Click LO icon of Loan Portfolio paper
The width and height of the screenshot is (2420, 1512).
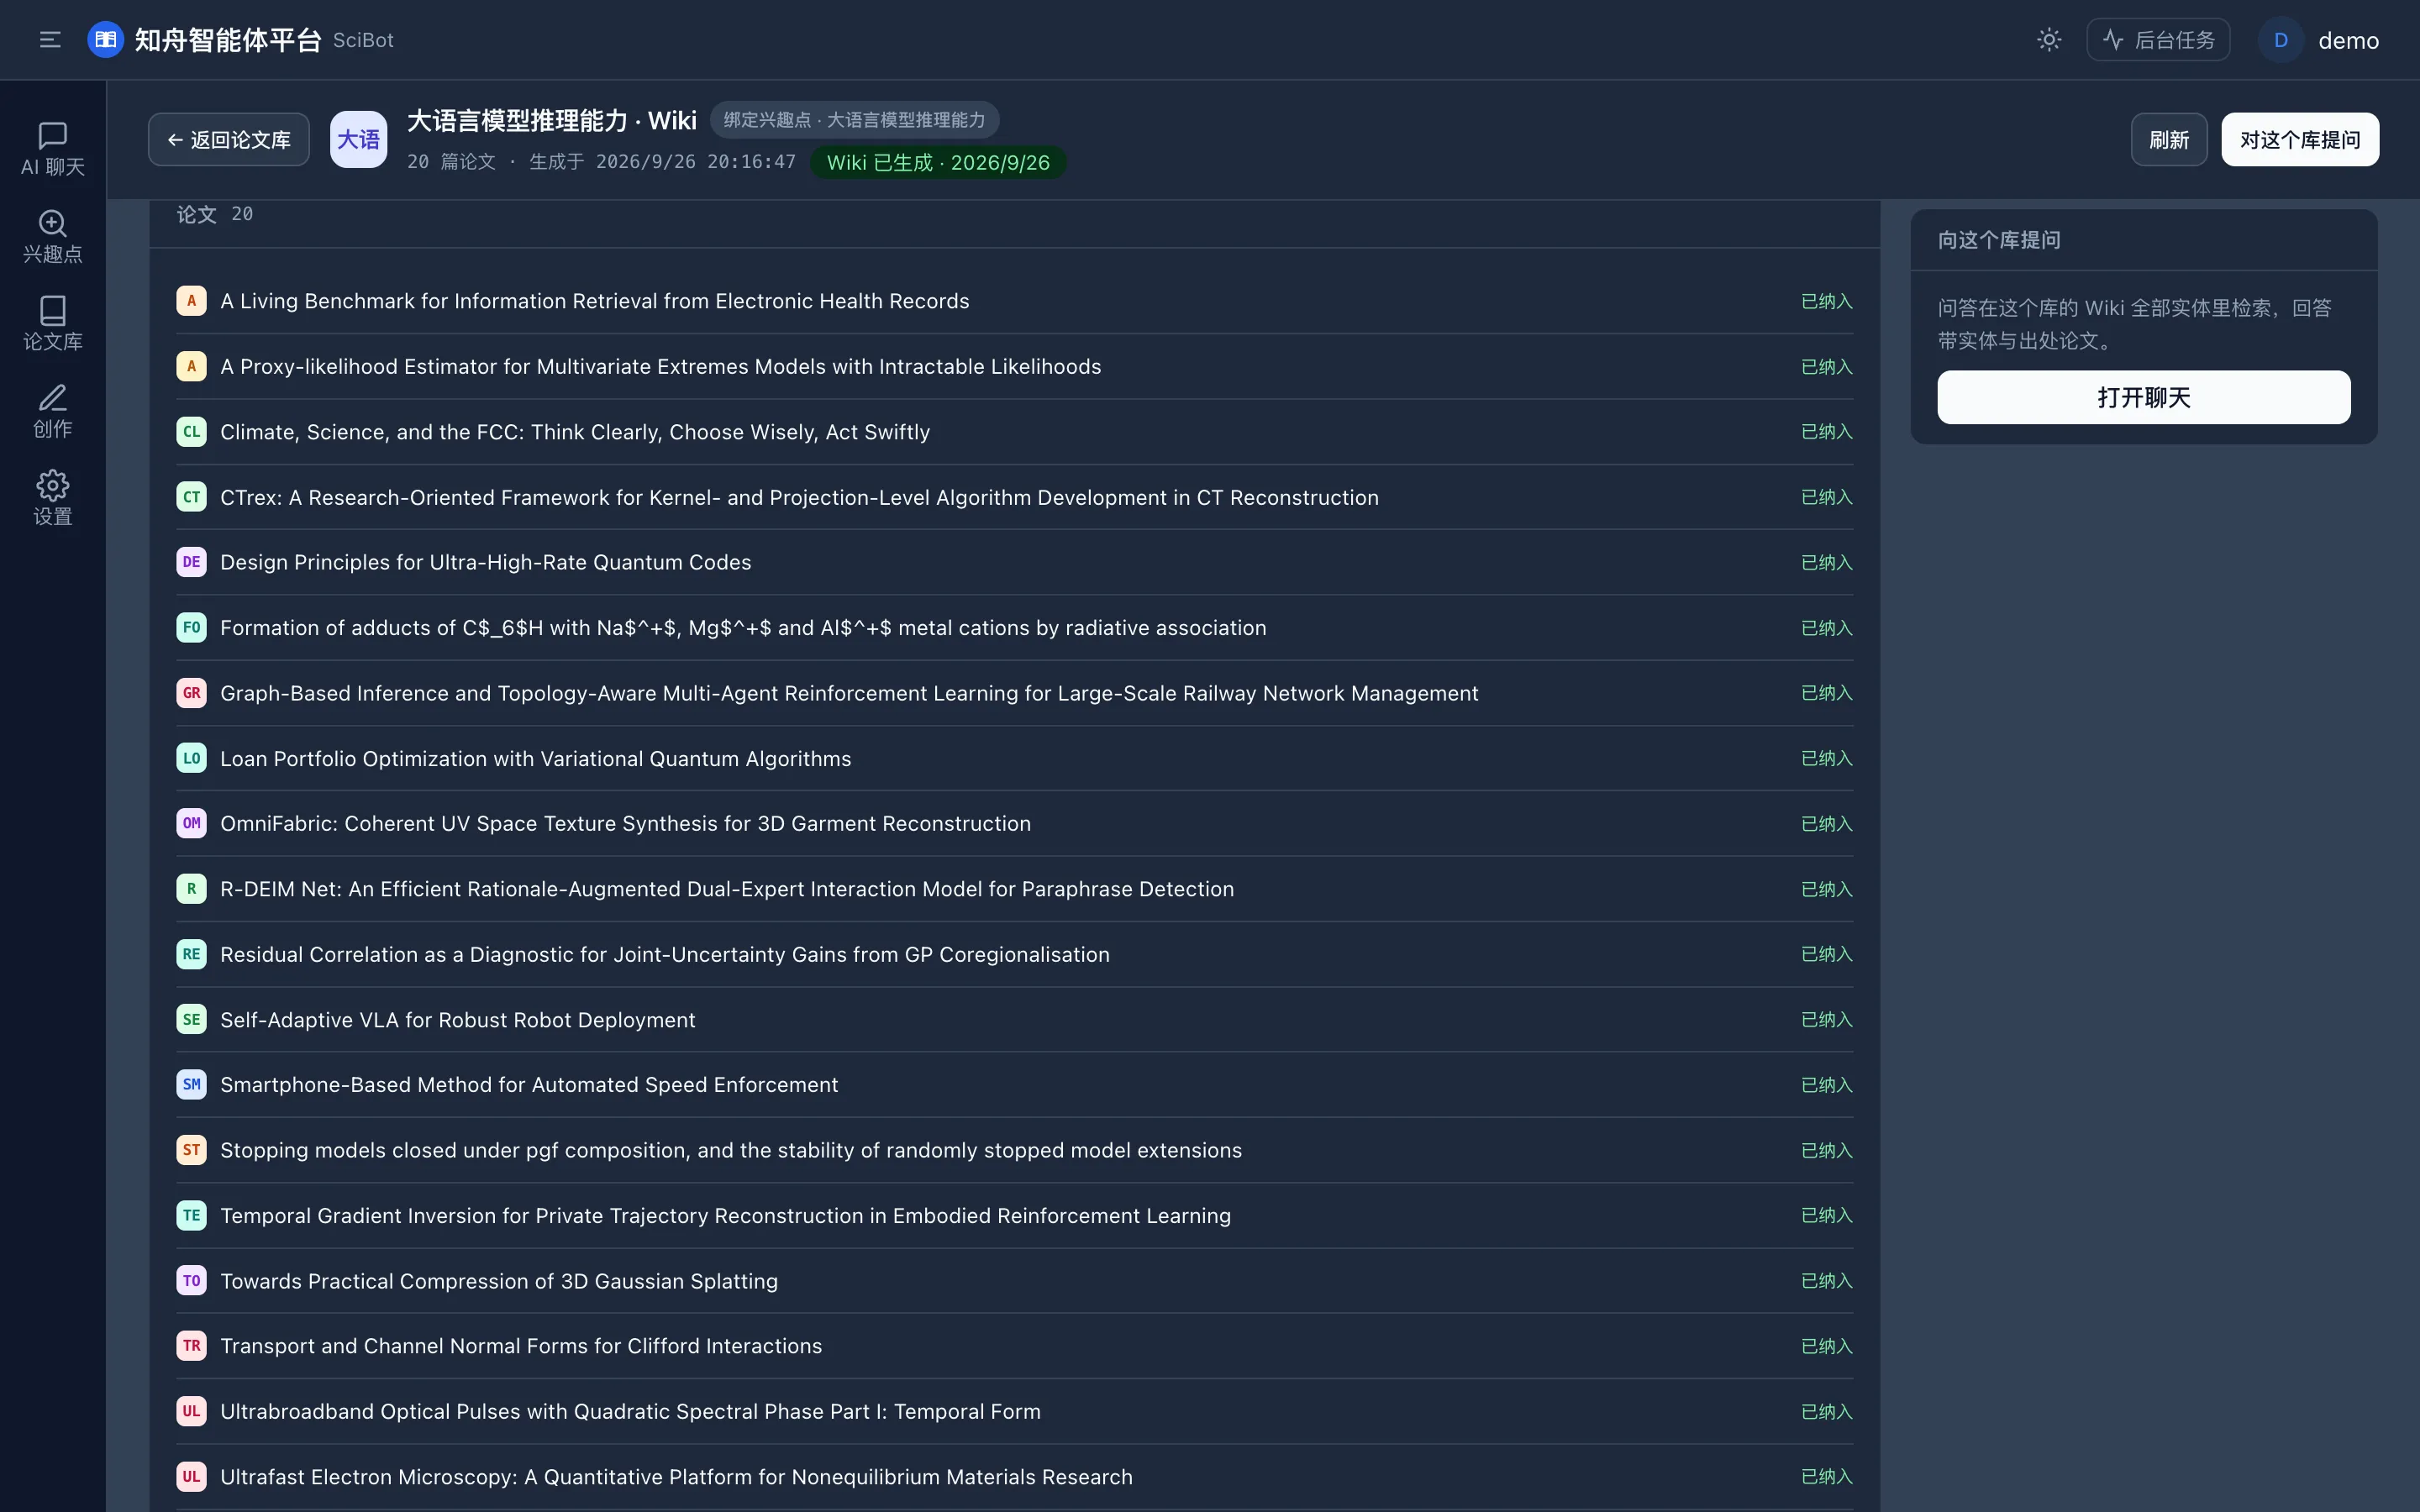(191, 758)
